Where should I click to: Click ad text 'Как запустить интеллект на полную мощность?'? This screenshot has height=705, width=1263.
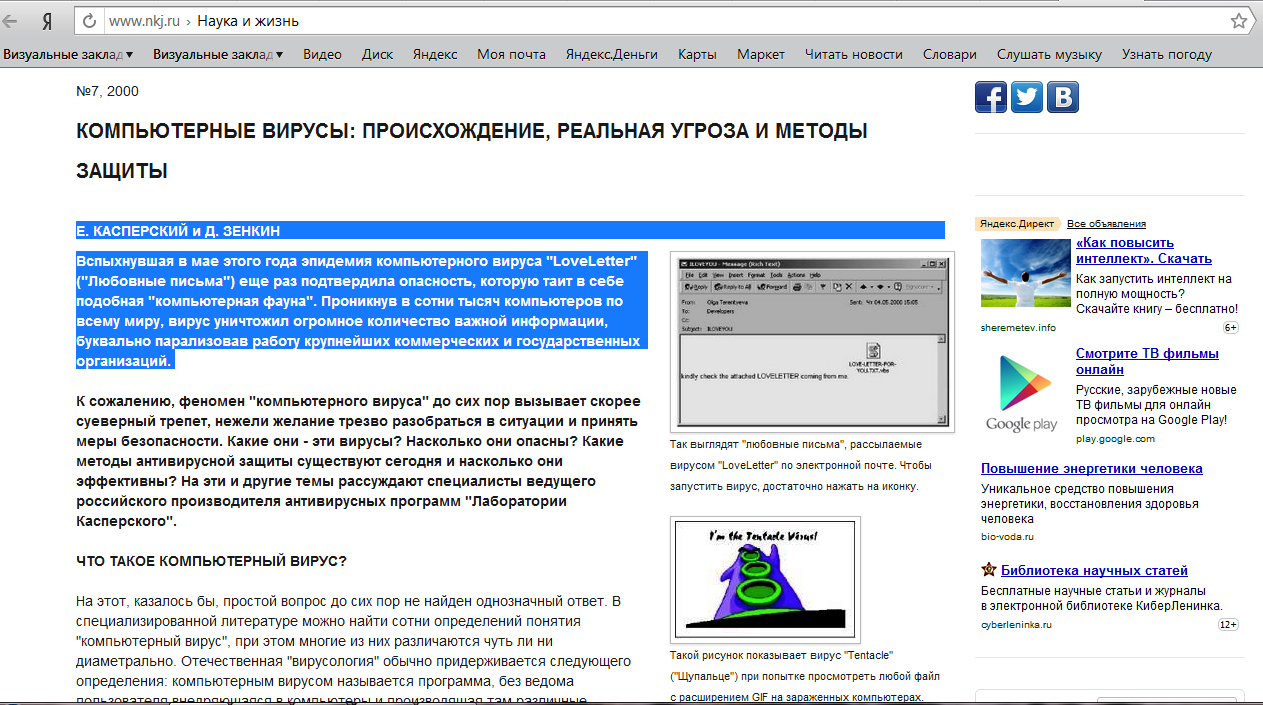point(1157,294)
